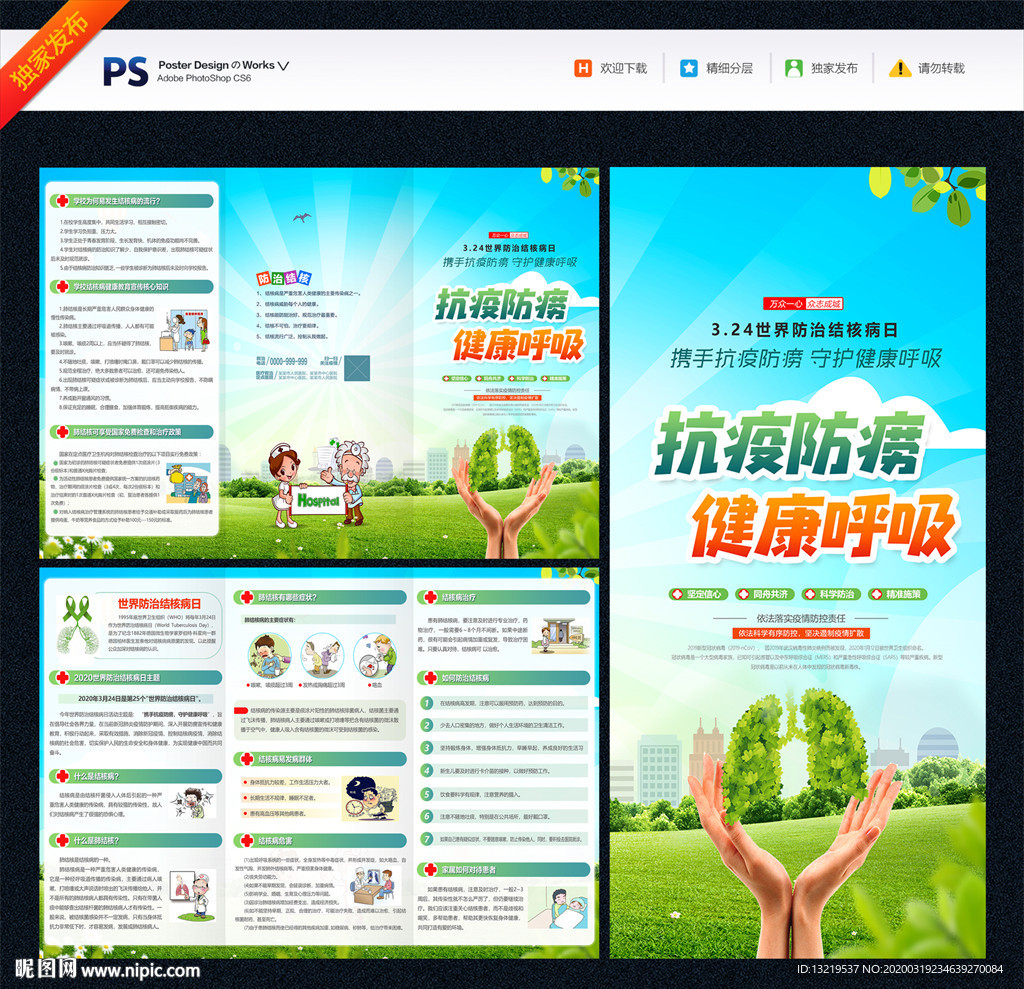Click the 科学防治 pill on the large poster
The image size is (1024, 989).
[831, 594]
